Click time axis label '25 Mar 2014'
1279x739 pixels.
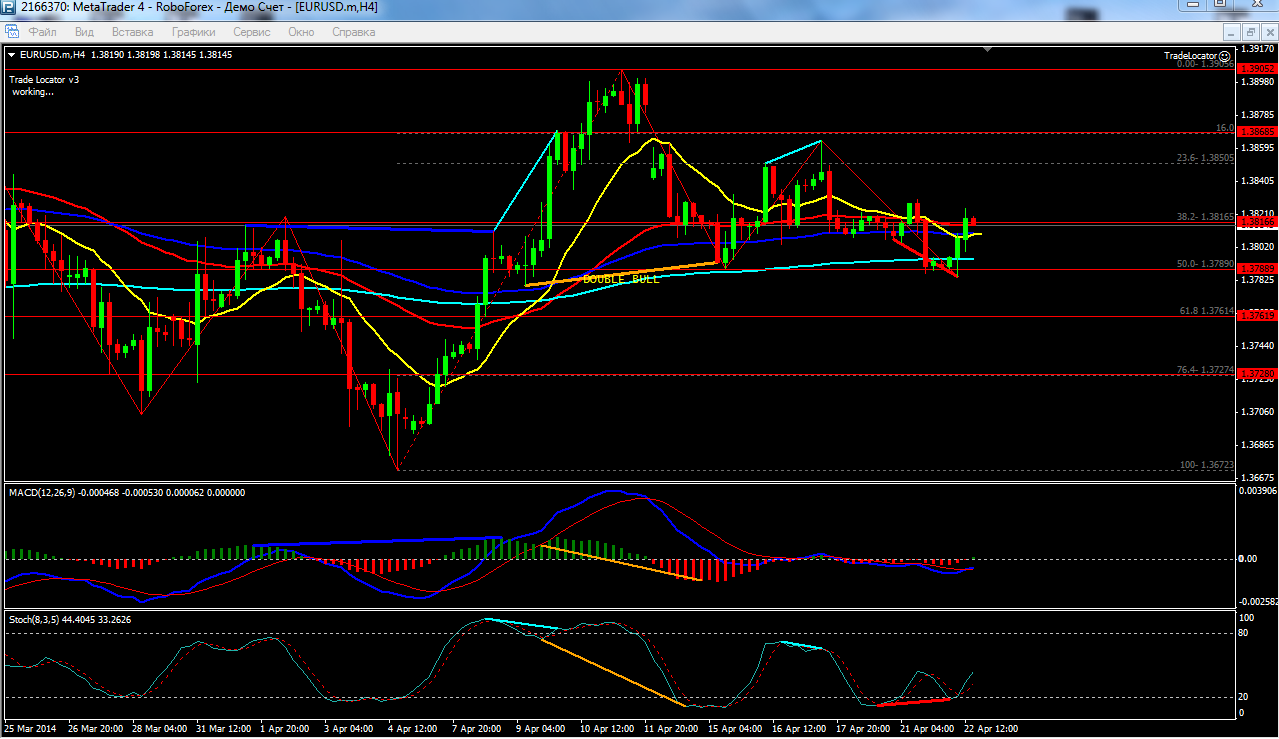[x=31, y=729]
